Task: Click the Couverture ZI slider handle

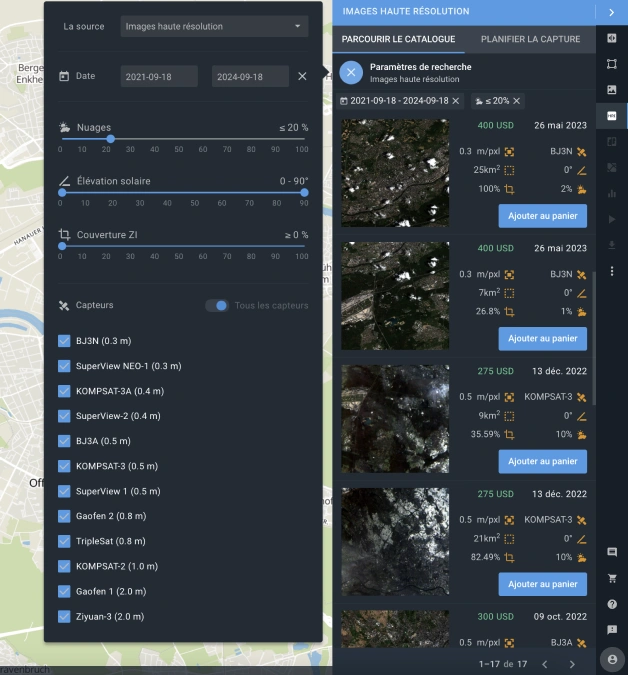Action: 62,246
